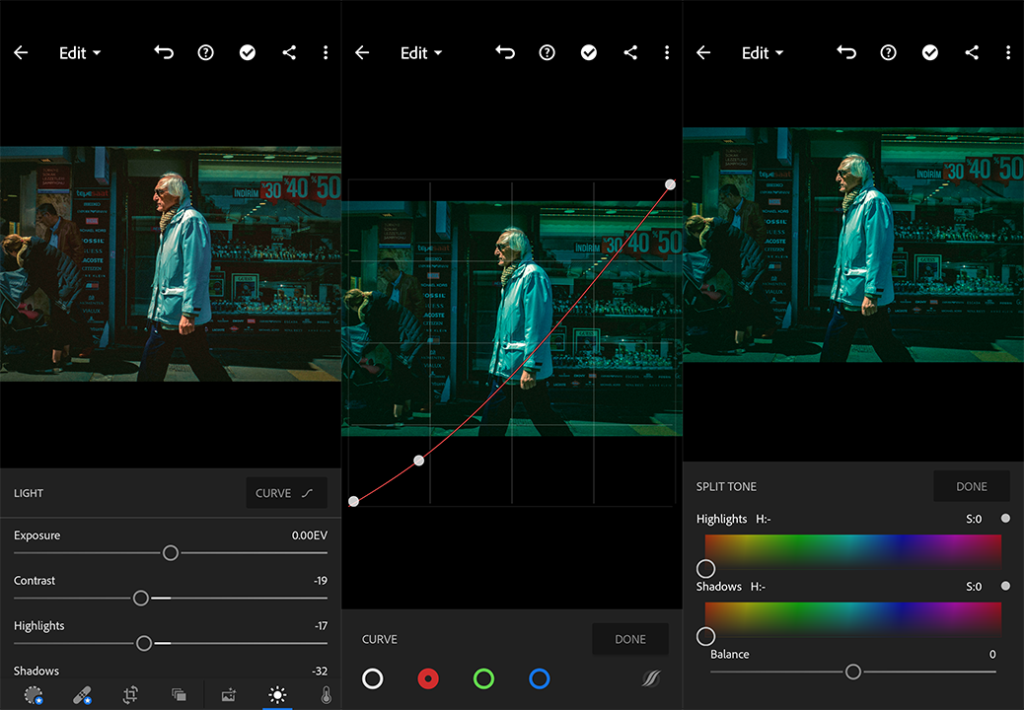Click the Balance slider handle
1024x710 pixels.
pyautogui.click(x=853, y=672)
